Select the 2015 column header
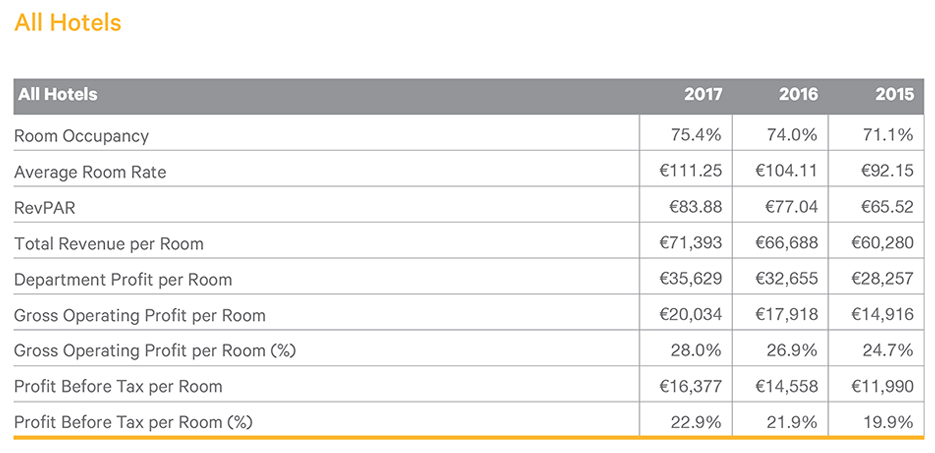935x453 pixels. point(894,95)
